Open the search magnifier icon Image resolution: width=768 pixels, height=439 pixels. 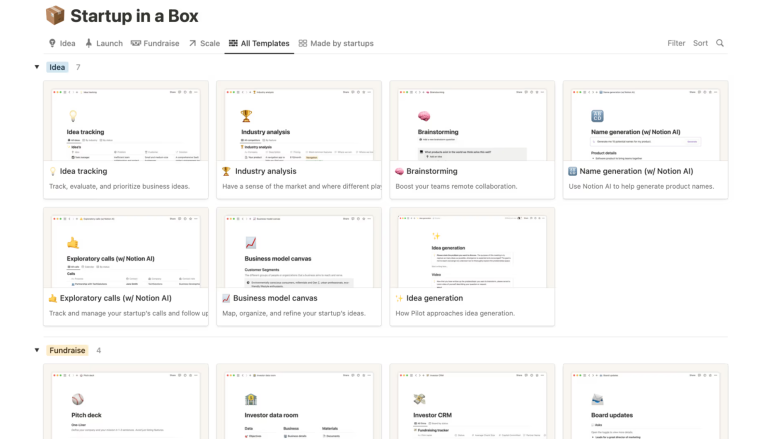720,43
